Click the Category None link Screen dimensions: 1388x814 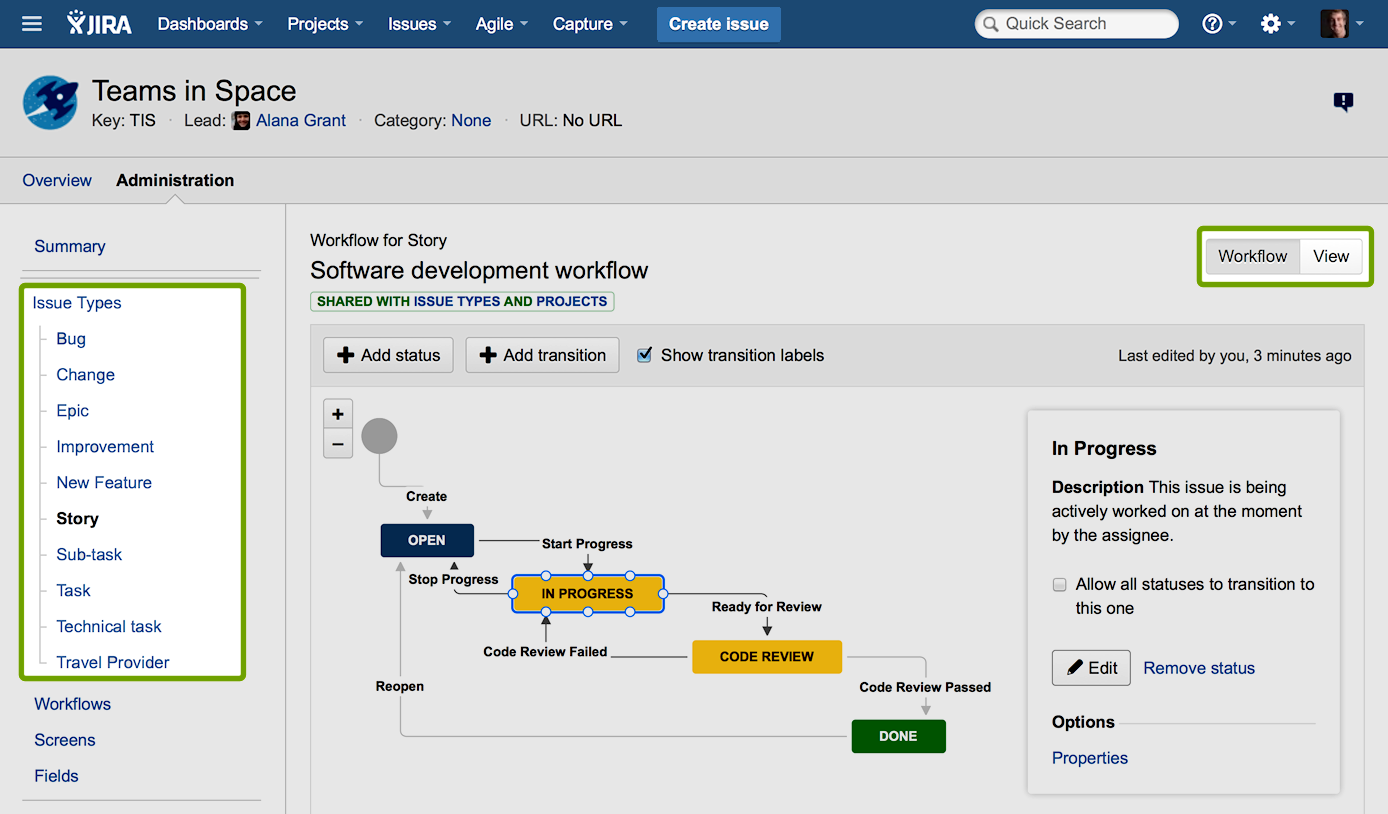471,120
